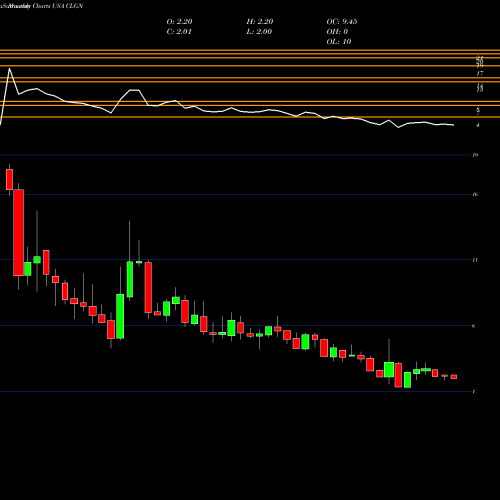
Task: Select the high value 'H: 2.20'
Action: 260,22
